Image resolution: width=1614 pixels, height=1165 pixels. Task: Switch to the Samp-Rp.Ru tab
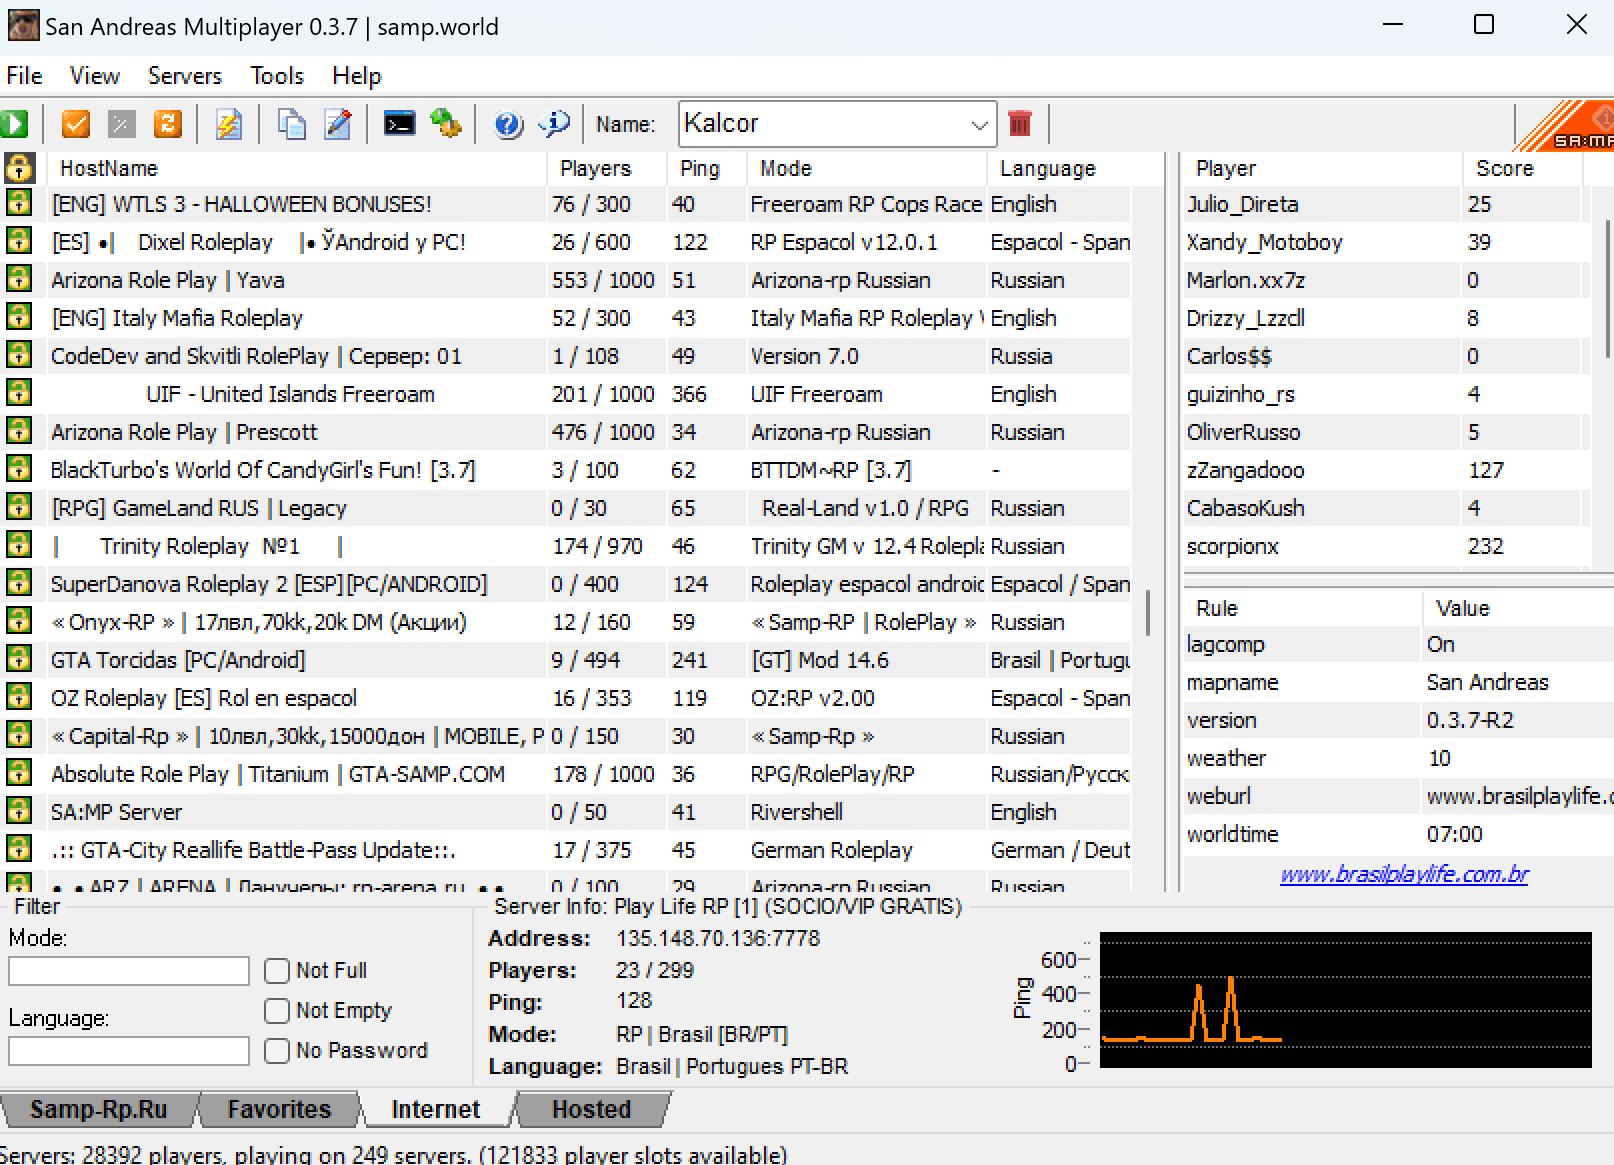(98, 1110)
